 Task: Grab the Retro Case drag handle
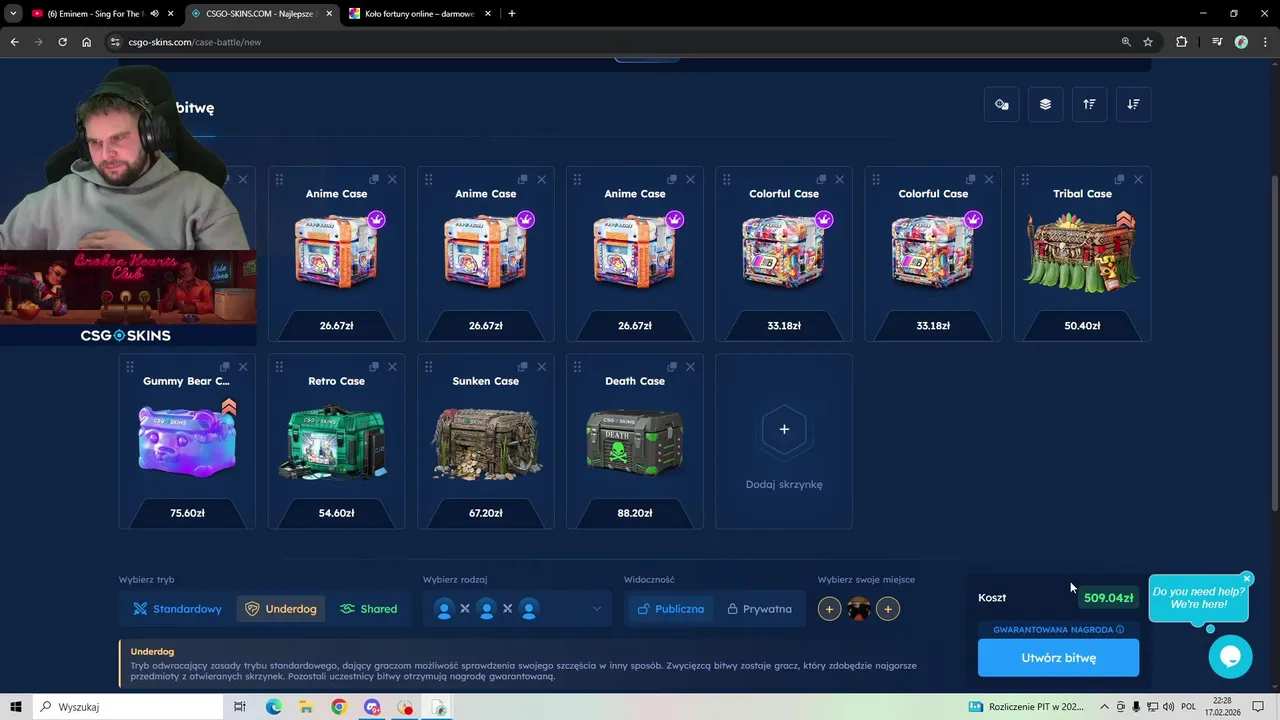click(279, 367)
